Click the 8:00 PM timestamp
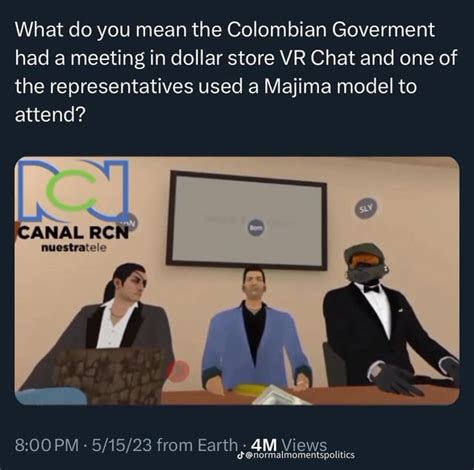 pyautogui.click(x=47, y=445)
